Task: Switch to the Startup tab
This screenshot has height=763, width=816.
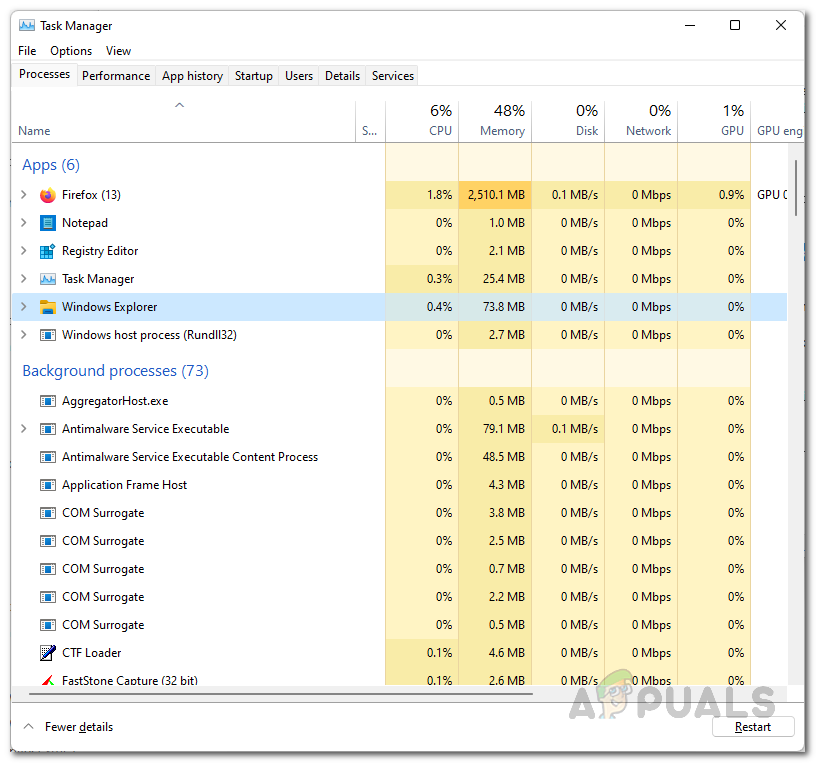Action: tap(253, 76)
